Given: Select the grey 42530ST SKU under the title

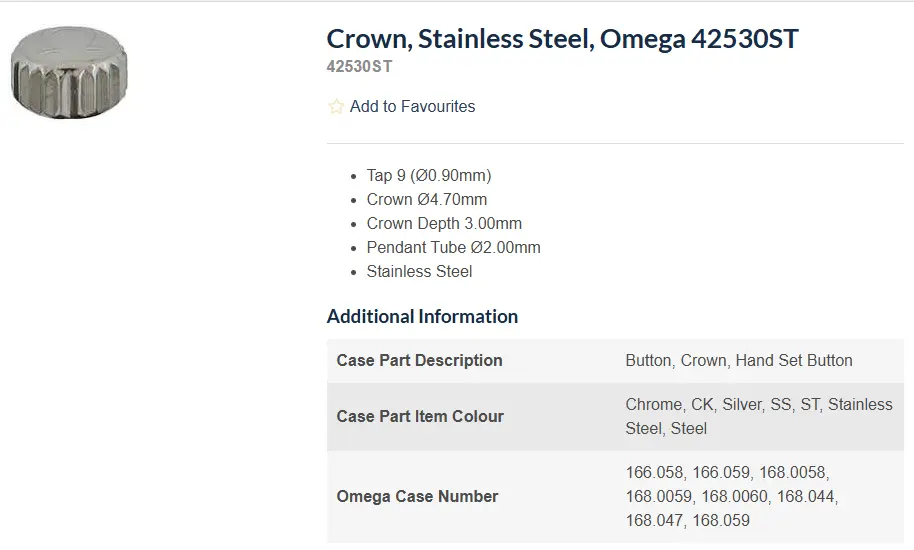Looking at the screenshot, I should 359,67.
